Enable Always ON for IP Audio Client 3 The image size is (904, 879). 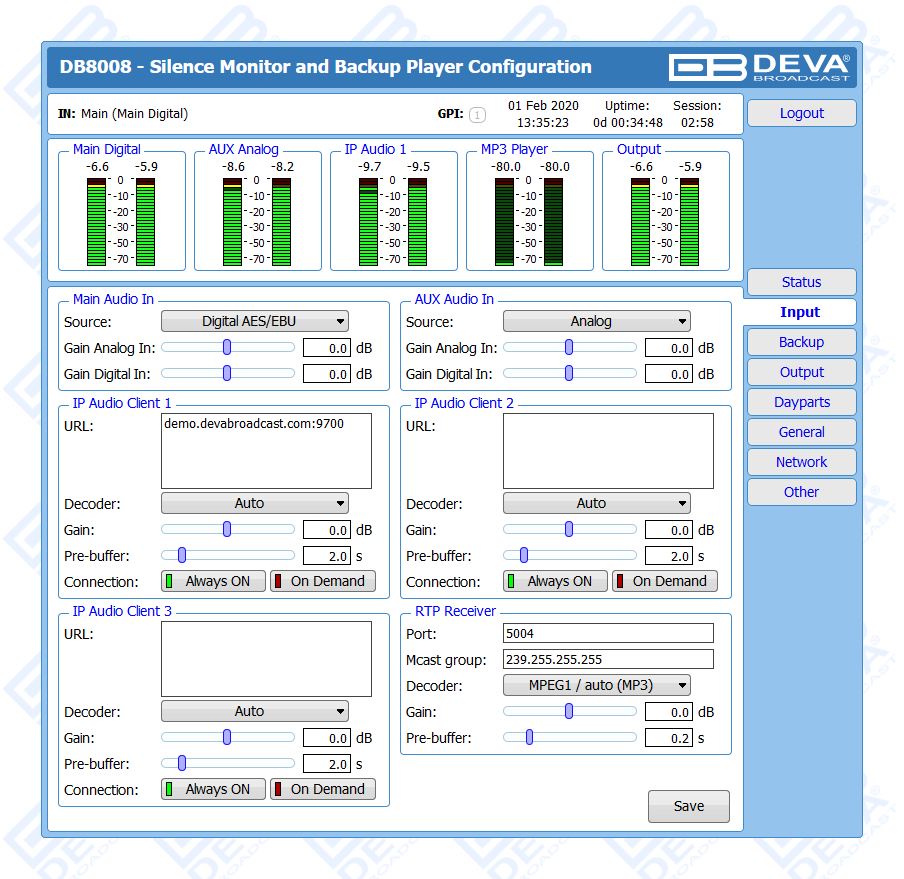(x=213, y=789)
